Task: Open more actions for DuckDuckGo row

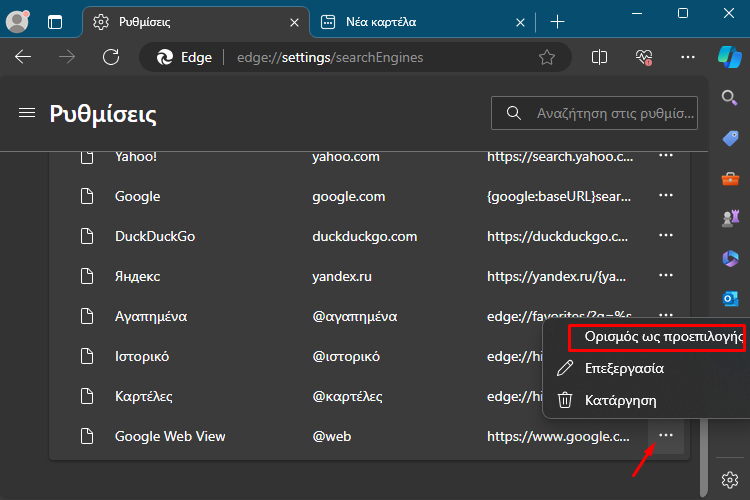Action: [x=666, y=235]
